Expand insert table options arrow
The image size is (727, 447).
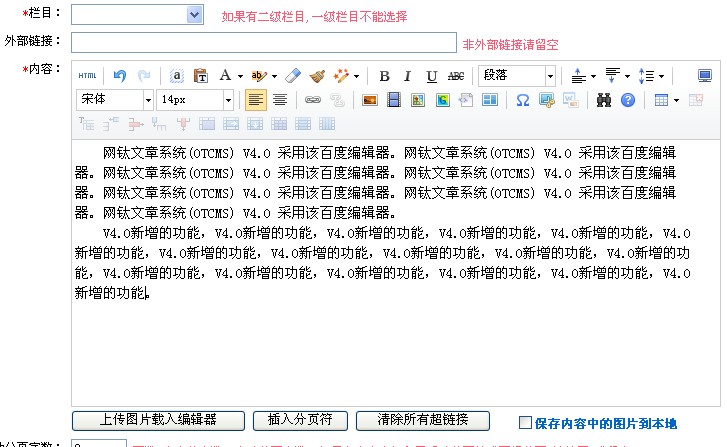pyautogui.click(x=676, y=100)
